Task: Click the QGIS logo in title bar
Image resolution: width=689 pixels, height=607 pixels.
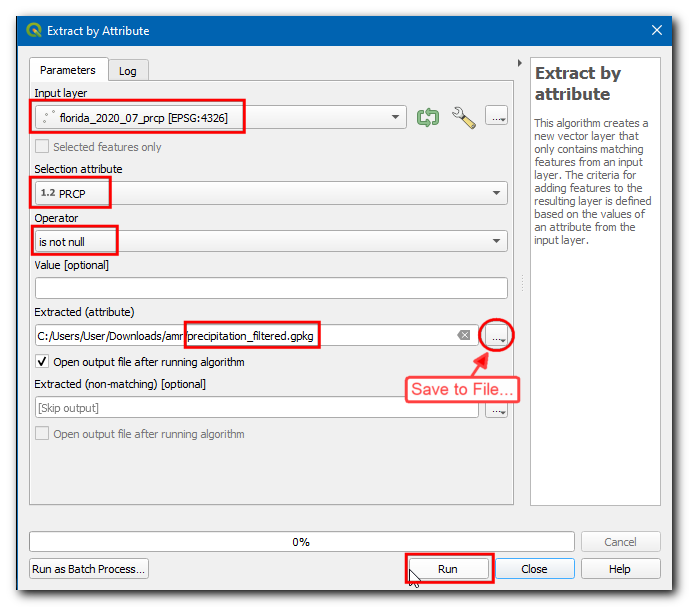Action: coord(34,30)
